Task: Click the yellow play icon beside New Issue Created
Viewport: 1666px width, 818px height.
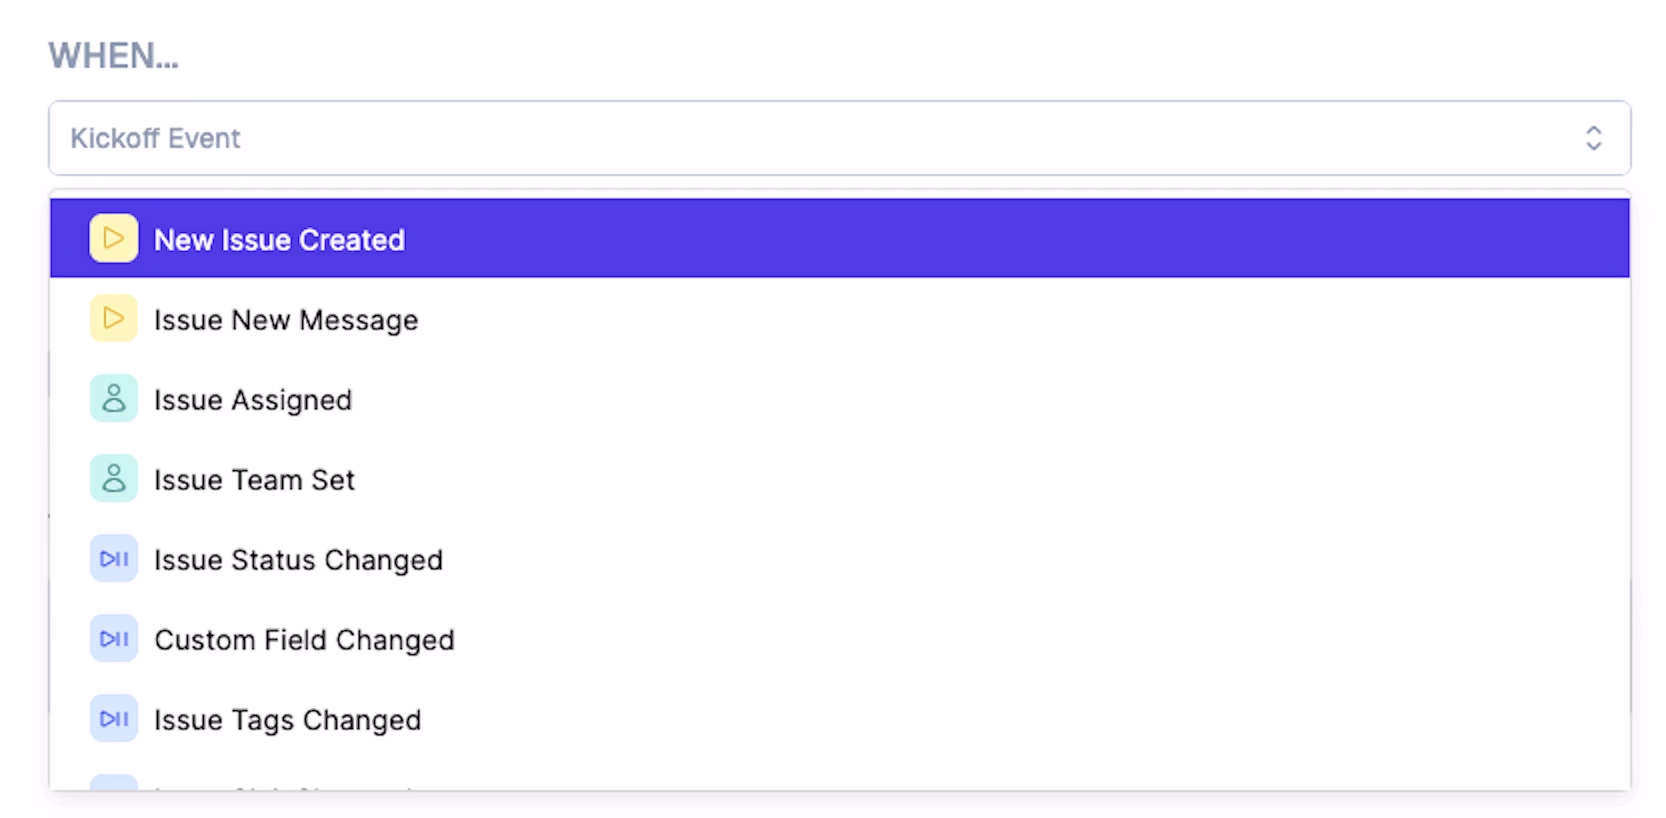Action: click(114, 239)
